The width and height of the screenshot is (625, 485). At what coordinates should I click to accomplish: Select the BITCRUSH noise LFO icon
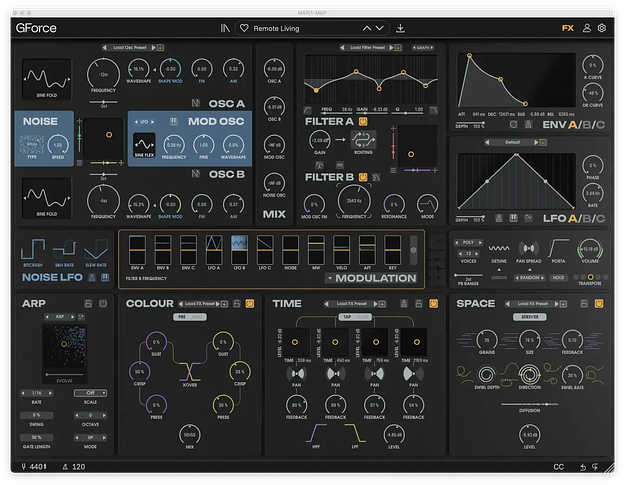pos(33,249)
